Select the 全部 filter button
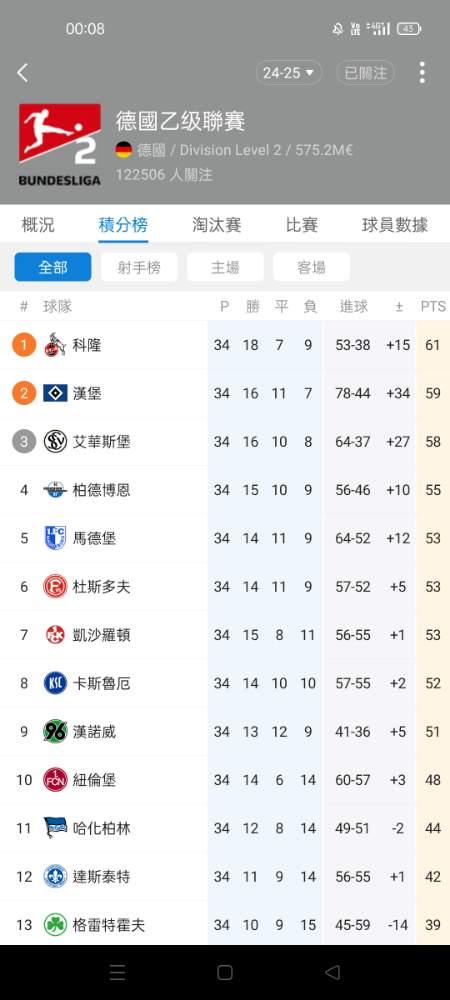The width and height of the screenshot is (450, 1000). click(x=53, y=267)
